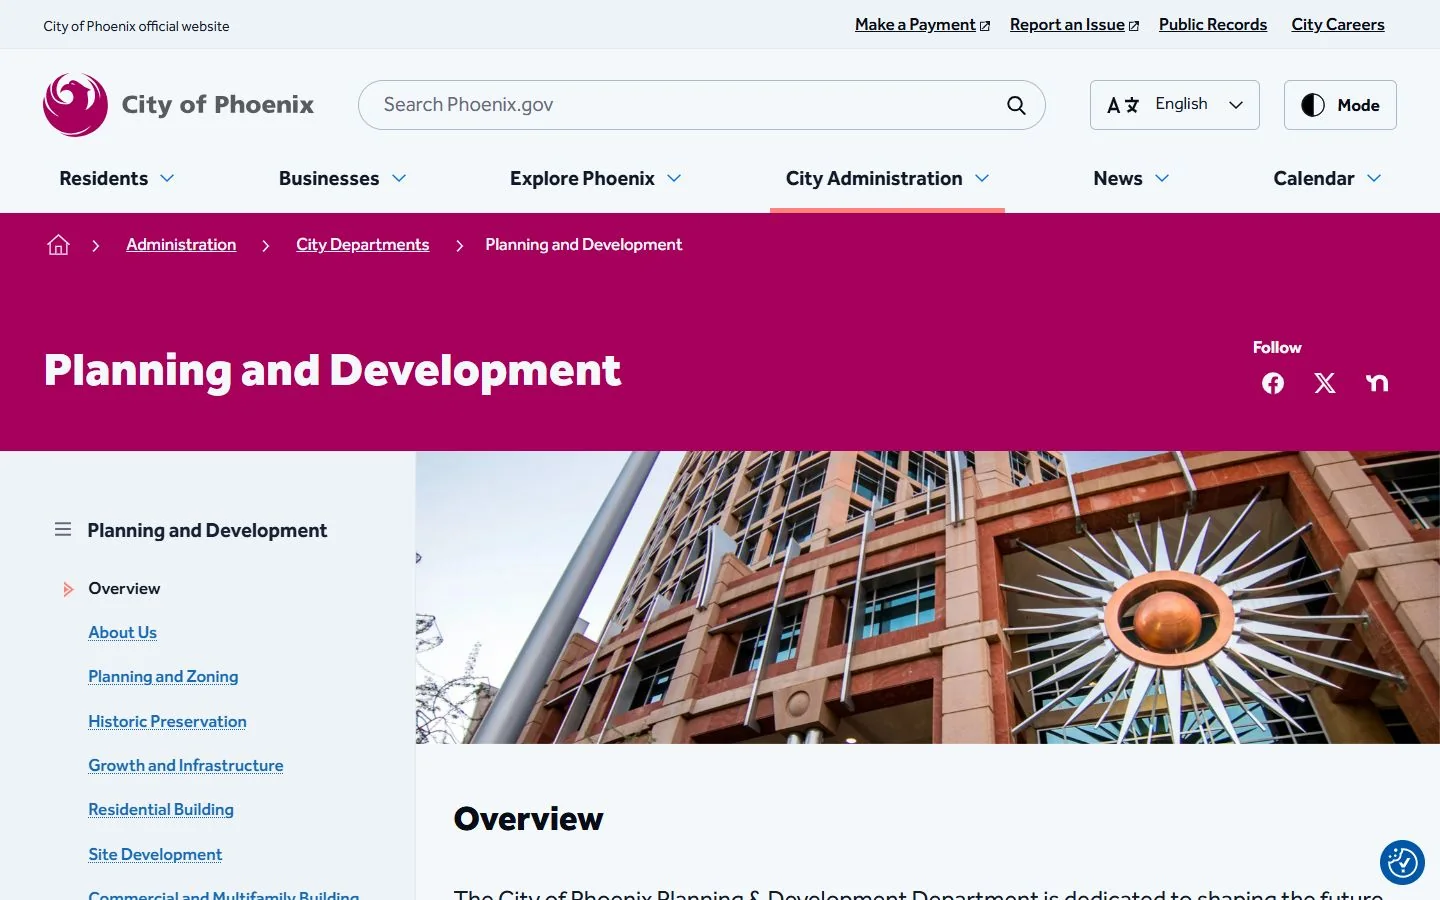Toggle the contrast Mode button

coord(1340,105)
